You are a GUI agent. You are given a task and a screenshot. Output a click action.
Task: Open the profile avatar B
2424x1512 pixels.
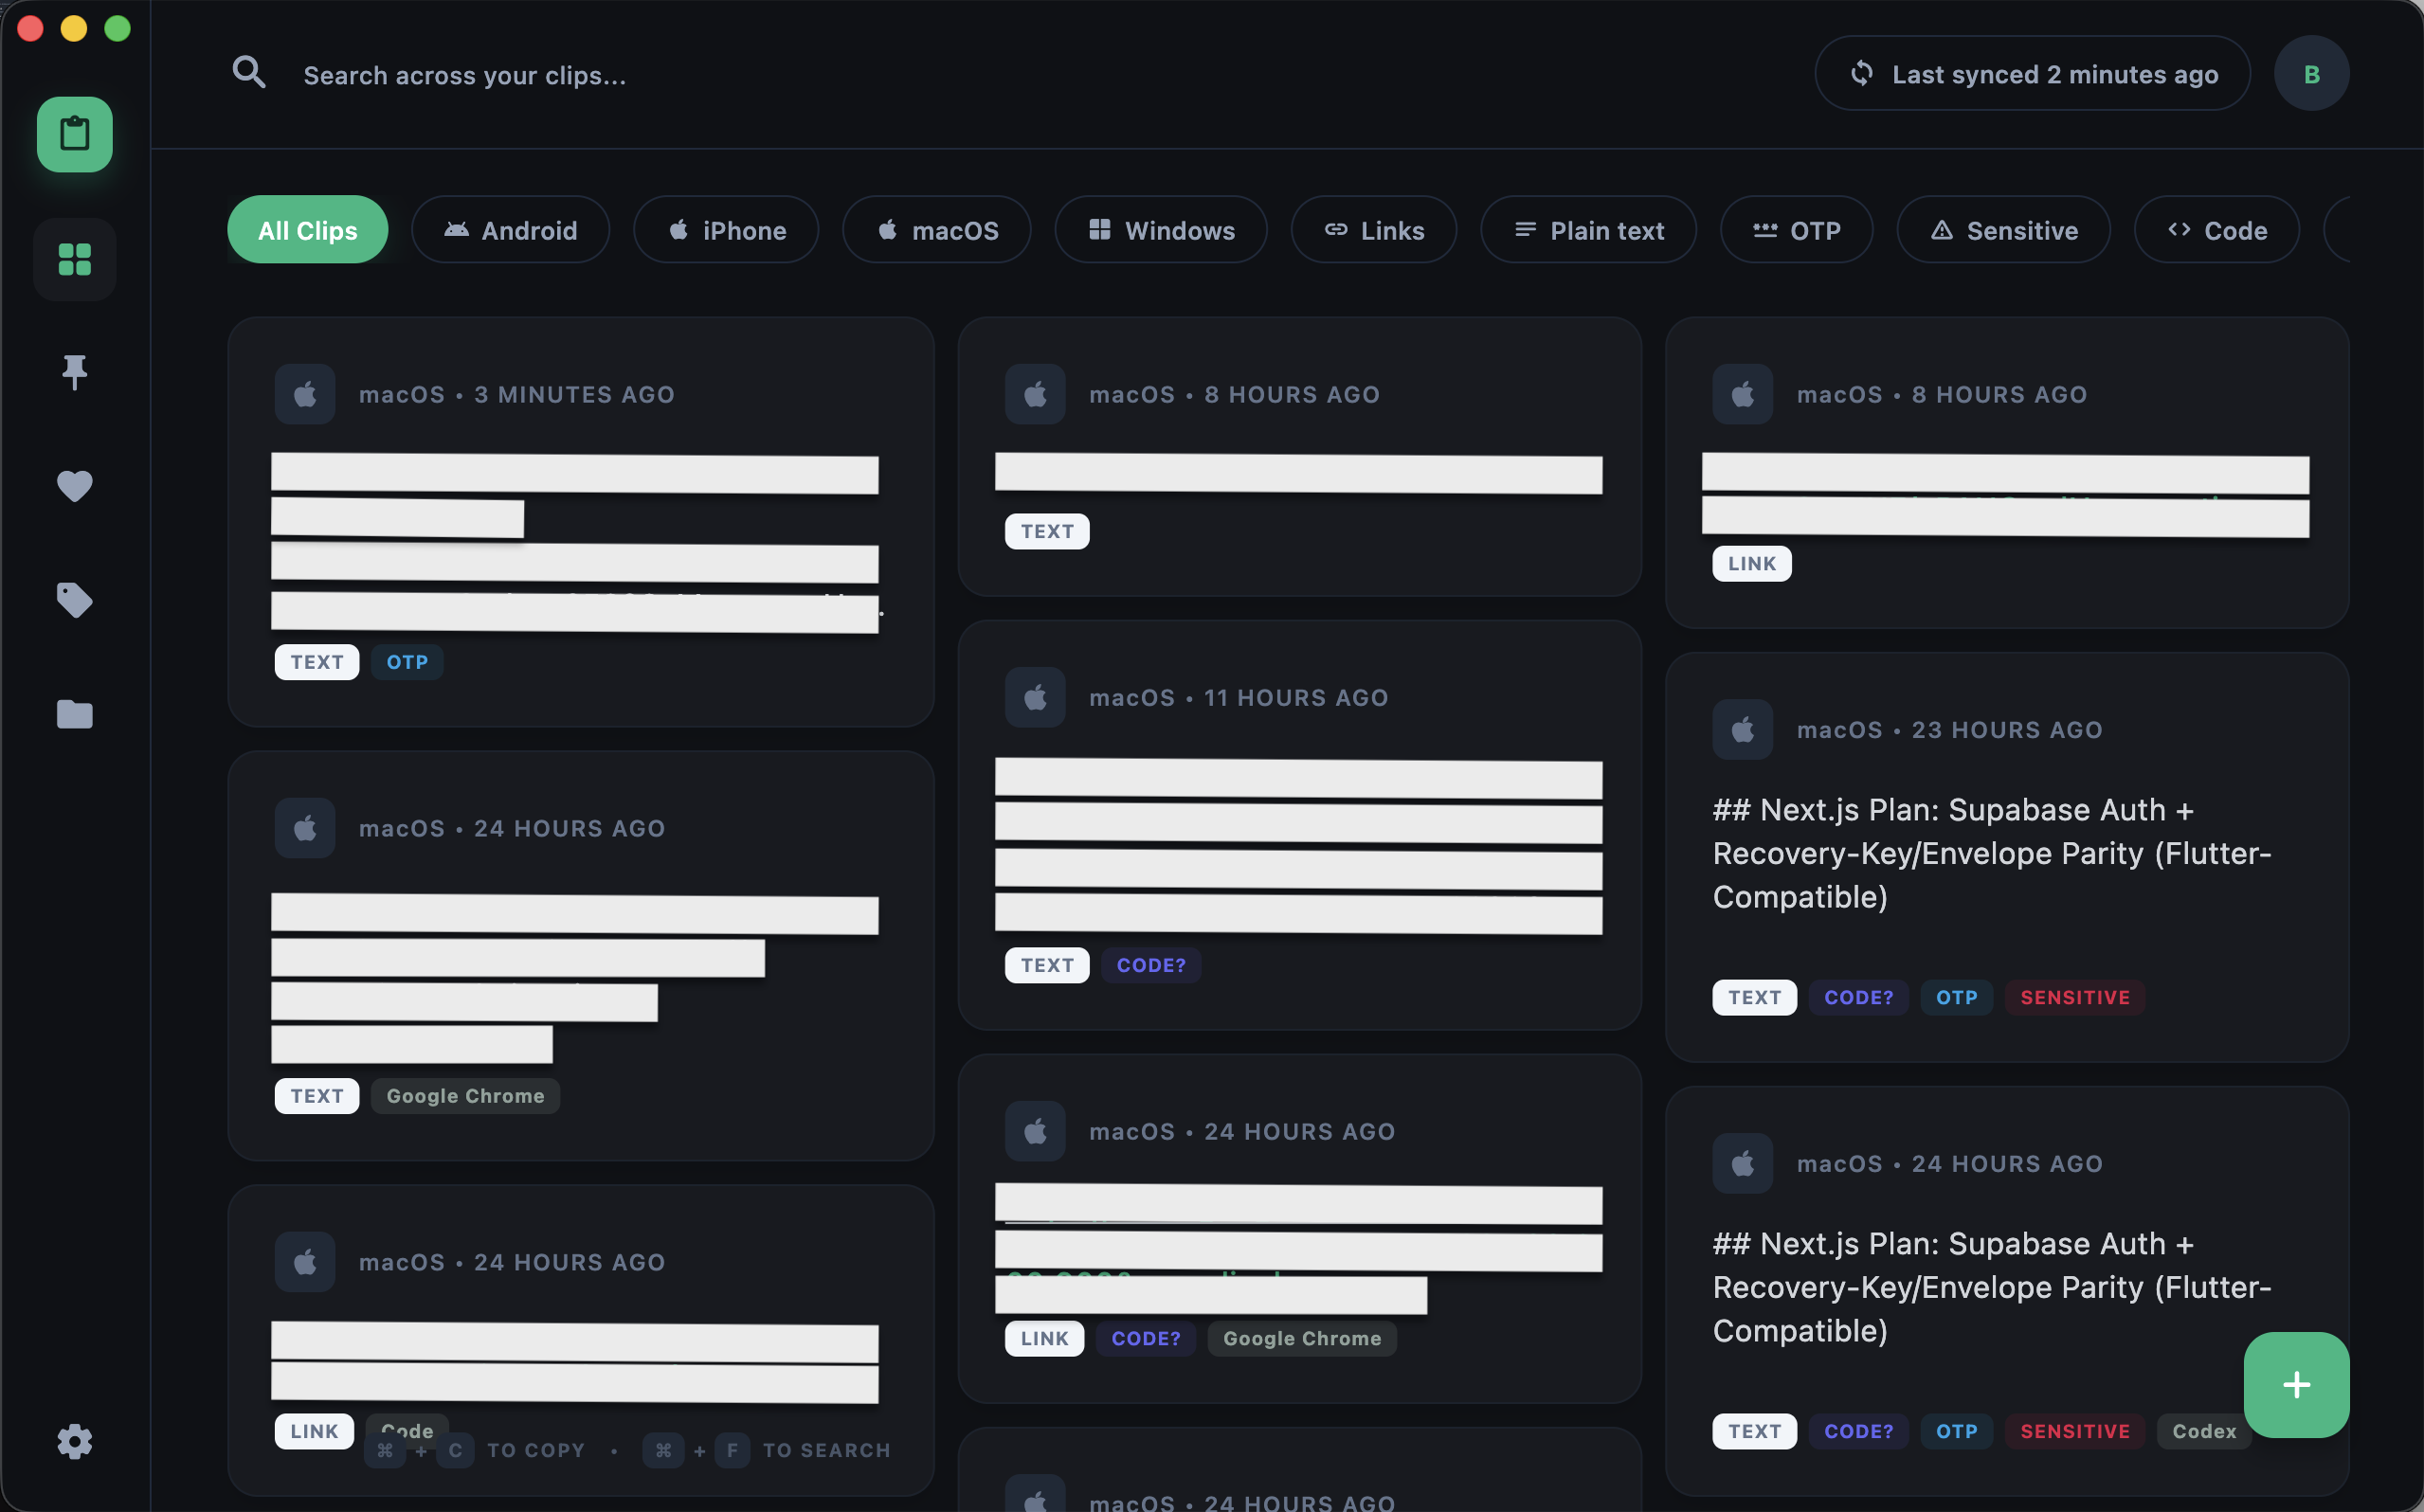coord(2311,72)
